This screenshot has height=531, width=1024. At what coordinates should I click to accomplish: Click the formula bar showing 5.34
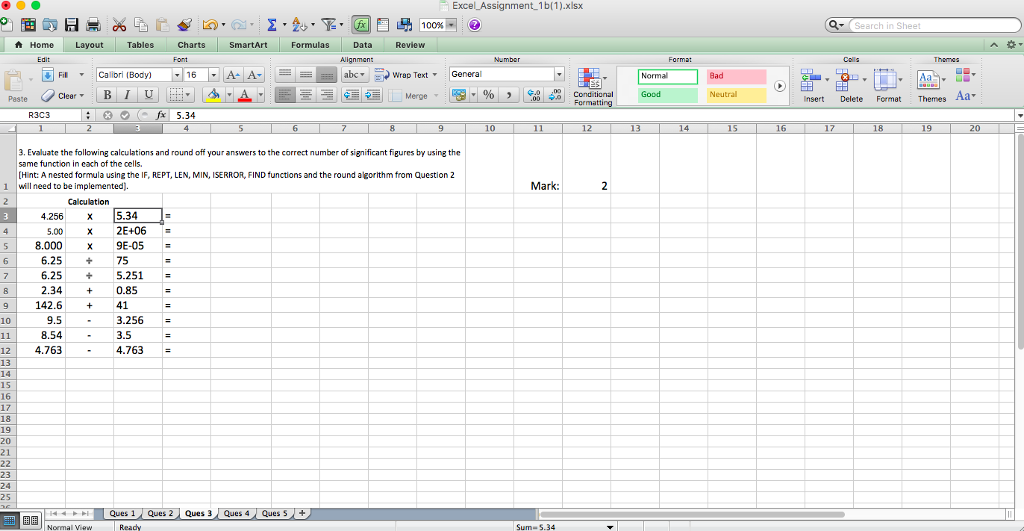(591, 115)
